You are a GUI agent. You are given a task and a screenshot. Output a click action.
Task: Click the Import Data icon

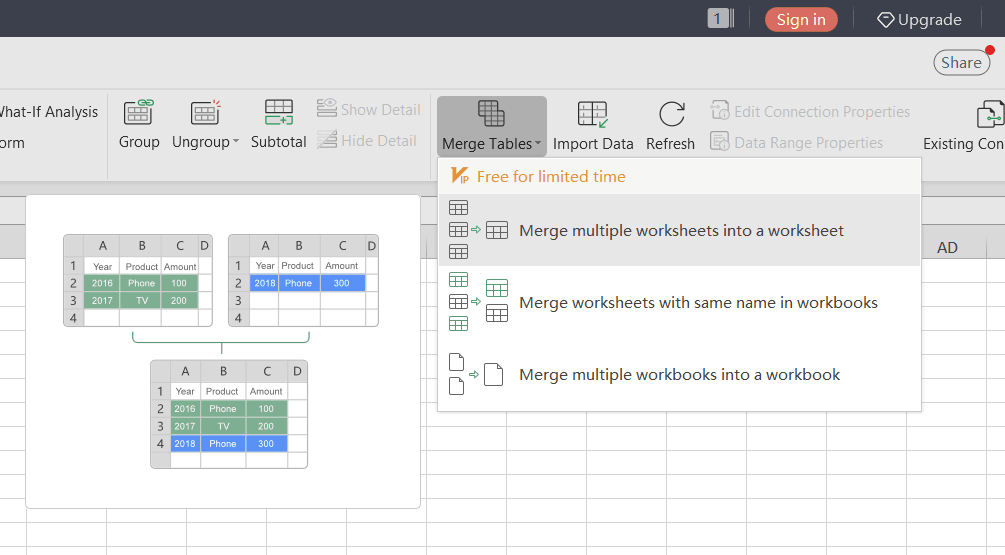[592, 114]
